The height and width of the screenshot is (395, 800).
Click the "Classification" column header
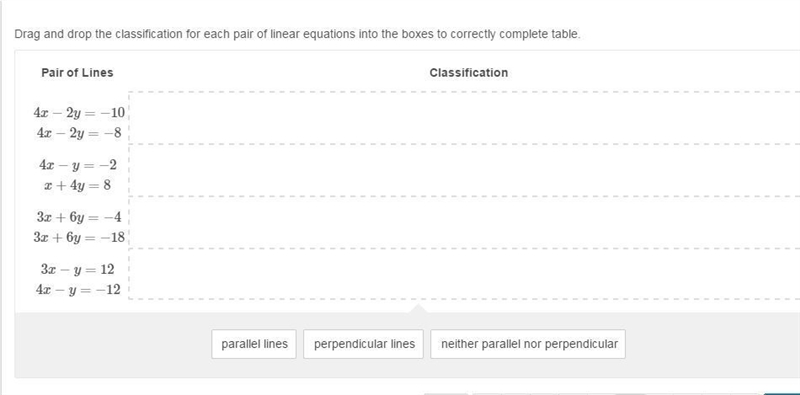click(x=468, y=72)
